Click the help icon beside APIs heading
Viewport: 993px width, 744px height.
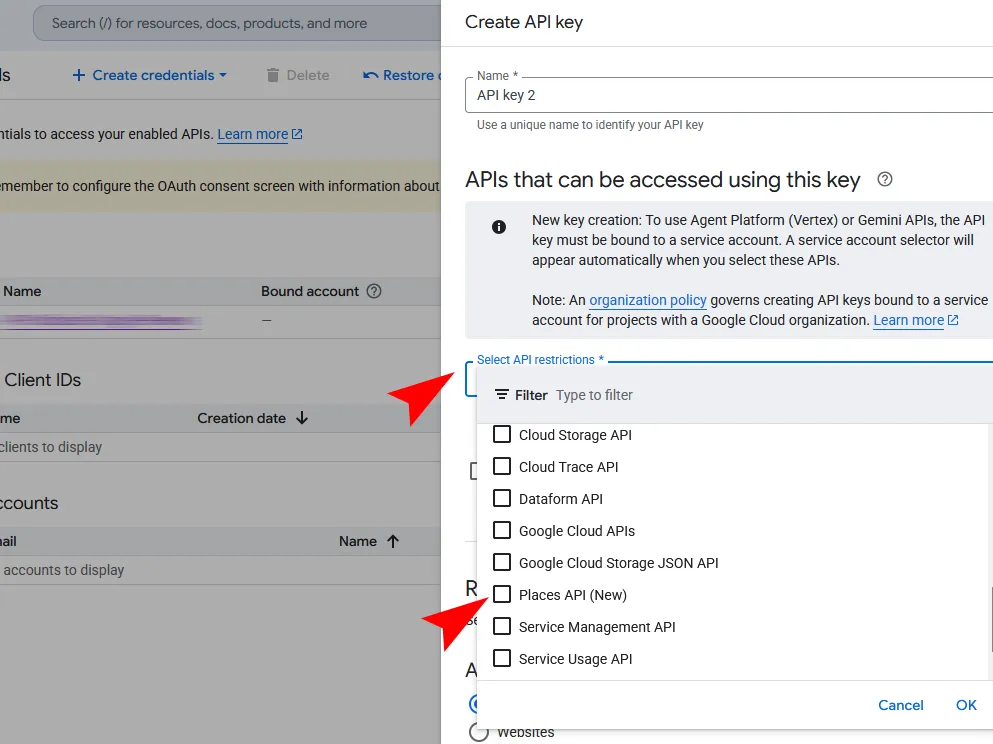pyautogui.click(x=885, y=180)
